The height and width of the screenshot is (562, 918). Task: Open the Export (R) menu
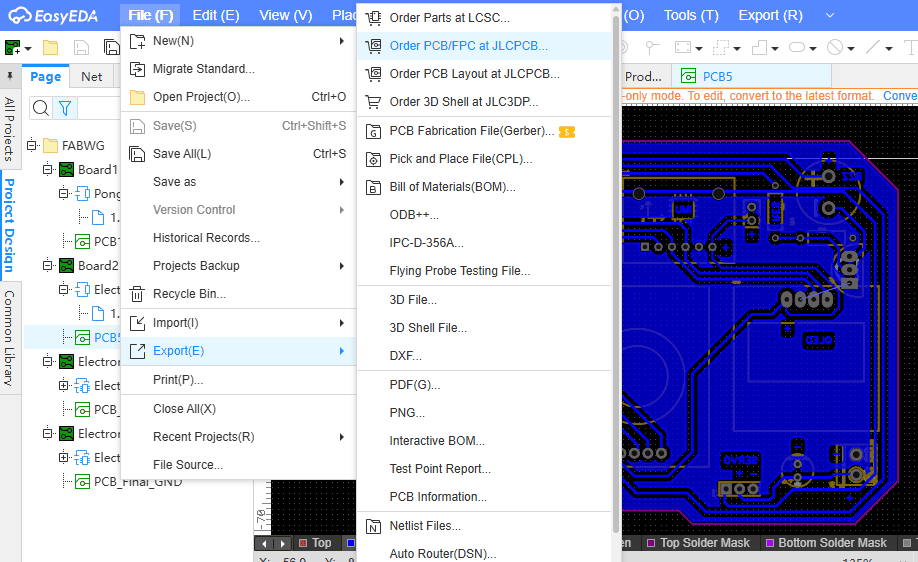coord(770,15)
